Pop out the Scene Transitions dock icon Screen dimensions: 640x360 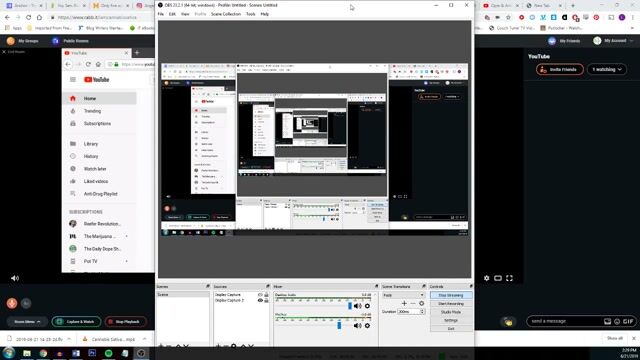click(424, 287)
